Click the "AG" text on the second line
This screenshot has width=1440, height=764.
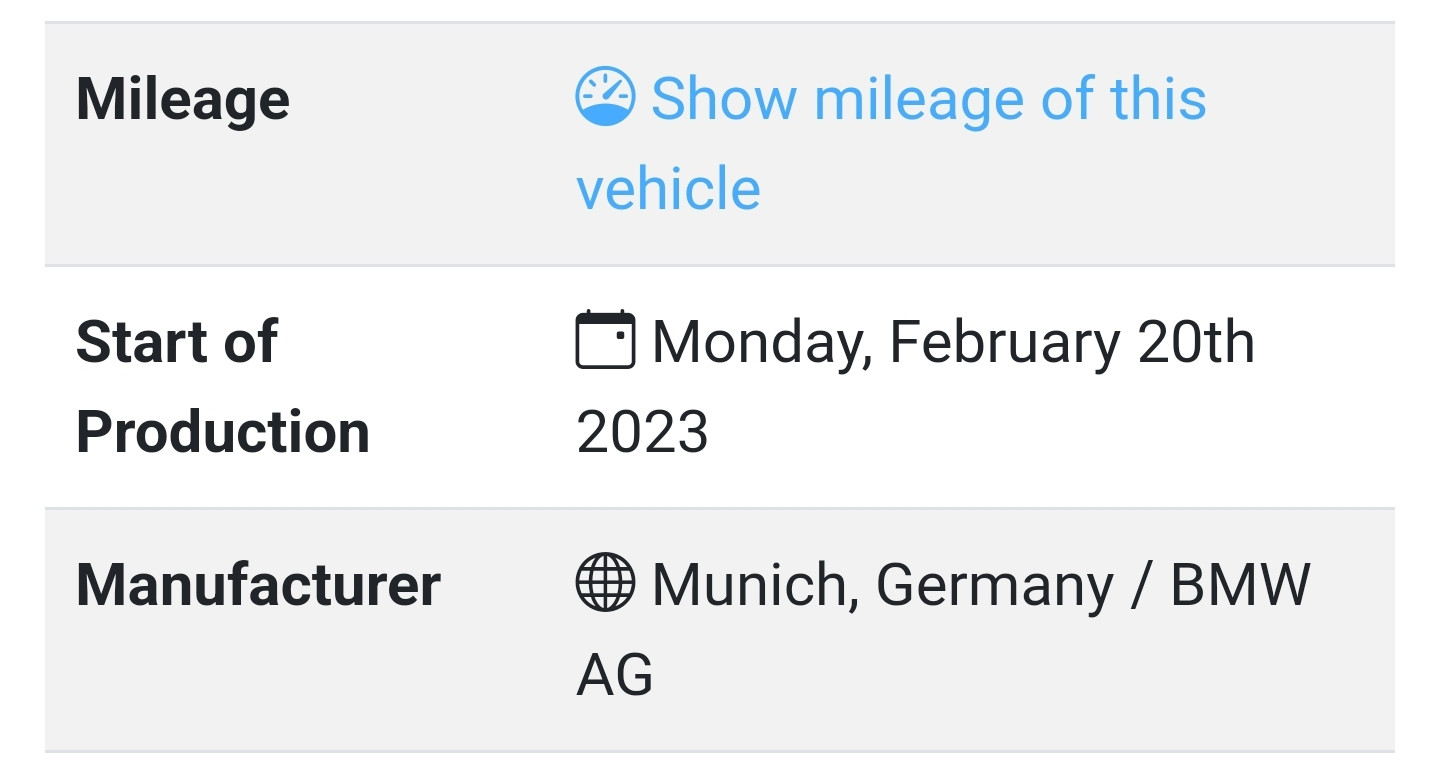[614, 674]
